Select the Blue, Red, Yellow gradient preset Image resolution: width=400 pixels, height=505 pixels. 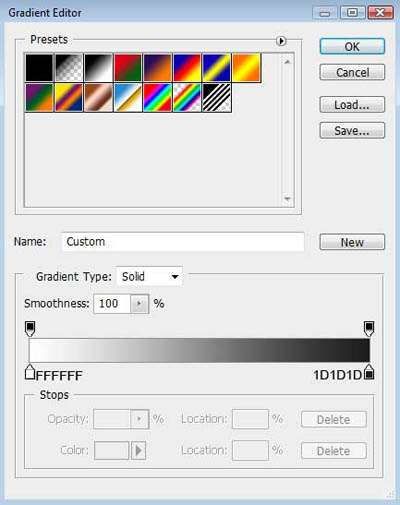(187, 68)
